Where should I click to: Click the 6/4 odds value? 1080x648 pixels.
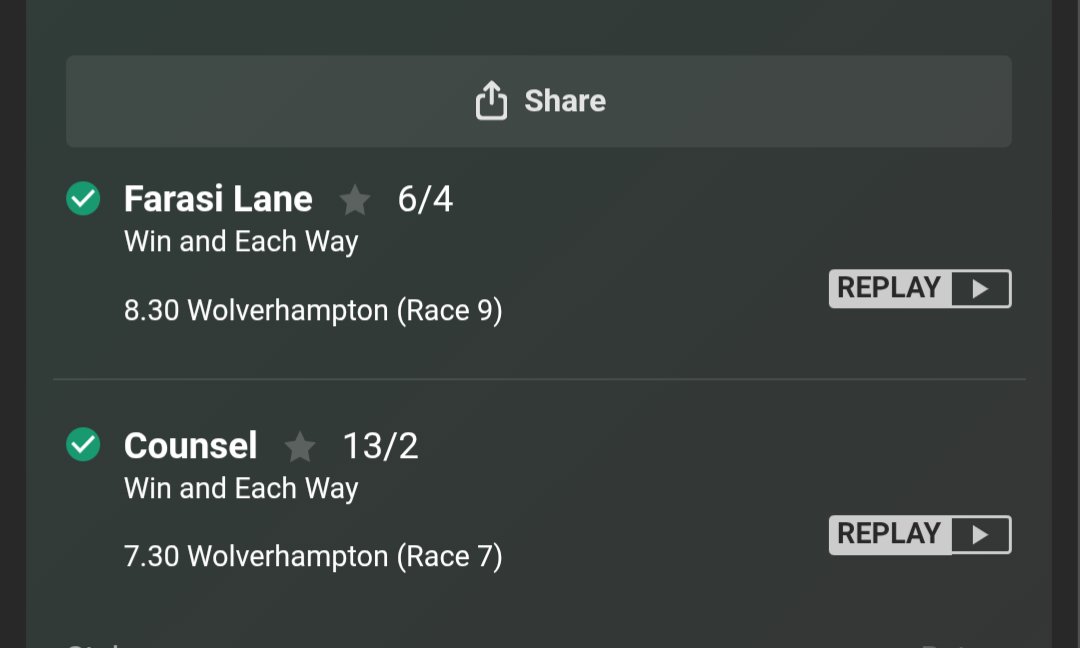425,200
